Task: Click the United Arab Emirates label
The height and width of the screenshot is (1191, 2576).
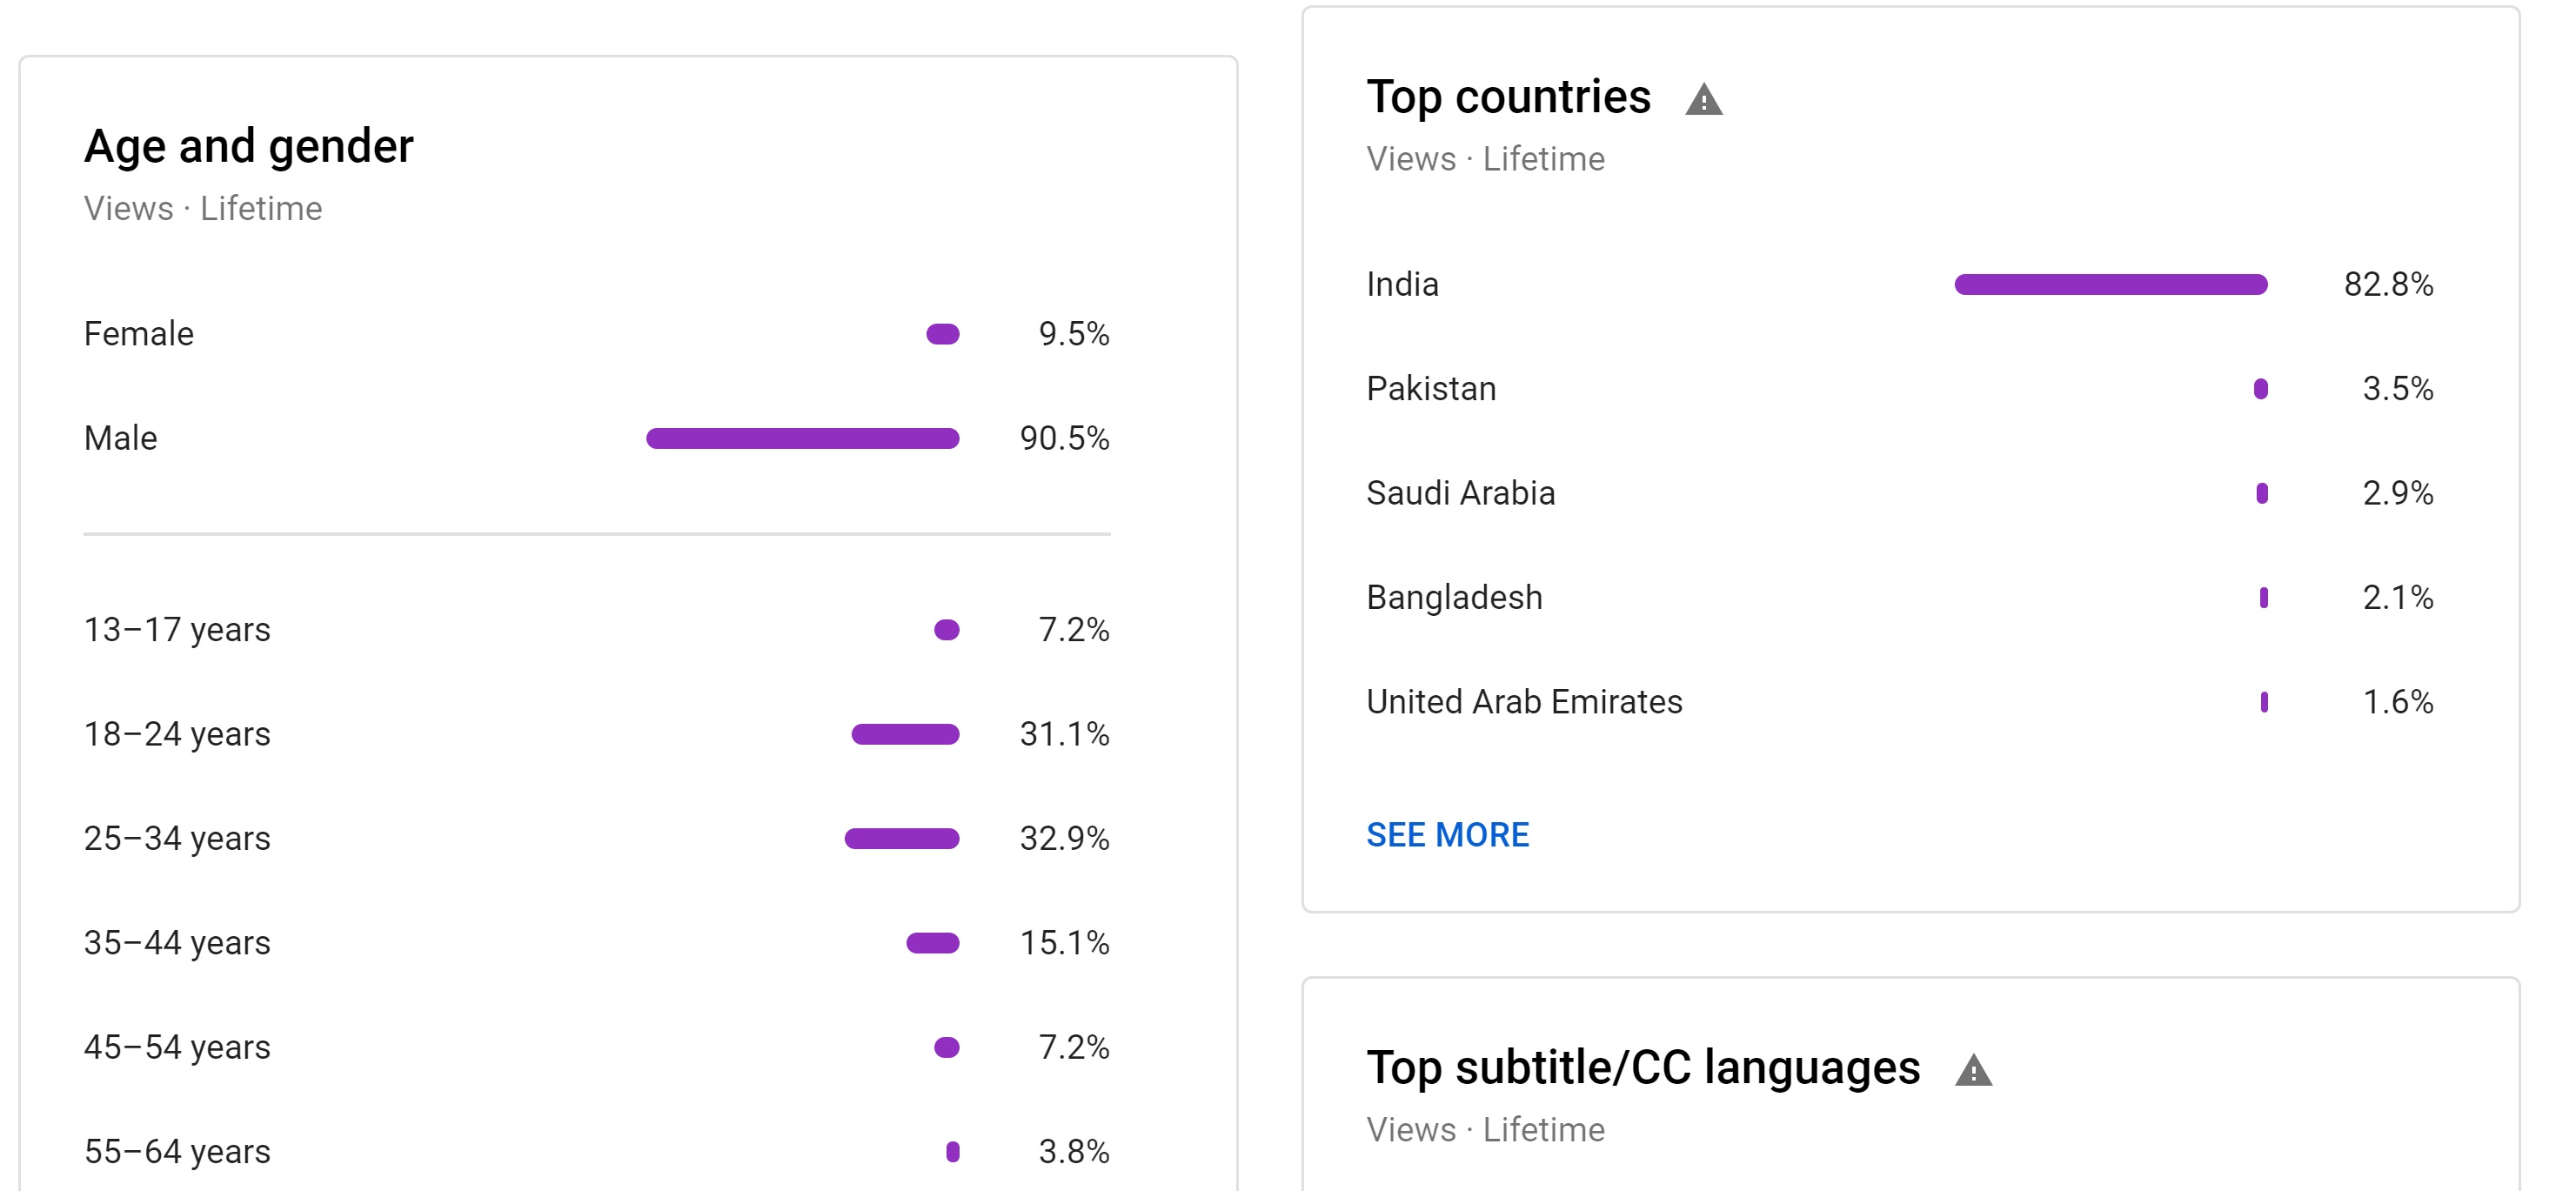Action: pyautogui.click(x=1524, y=701)
